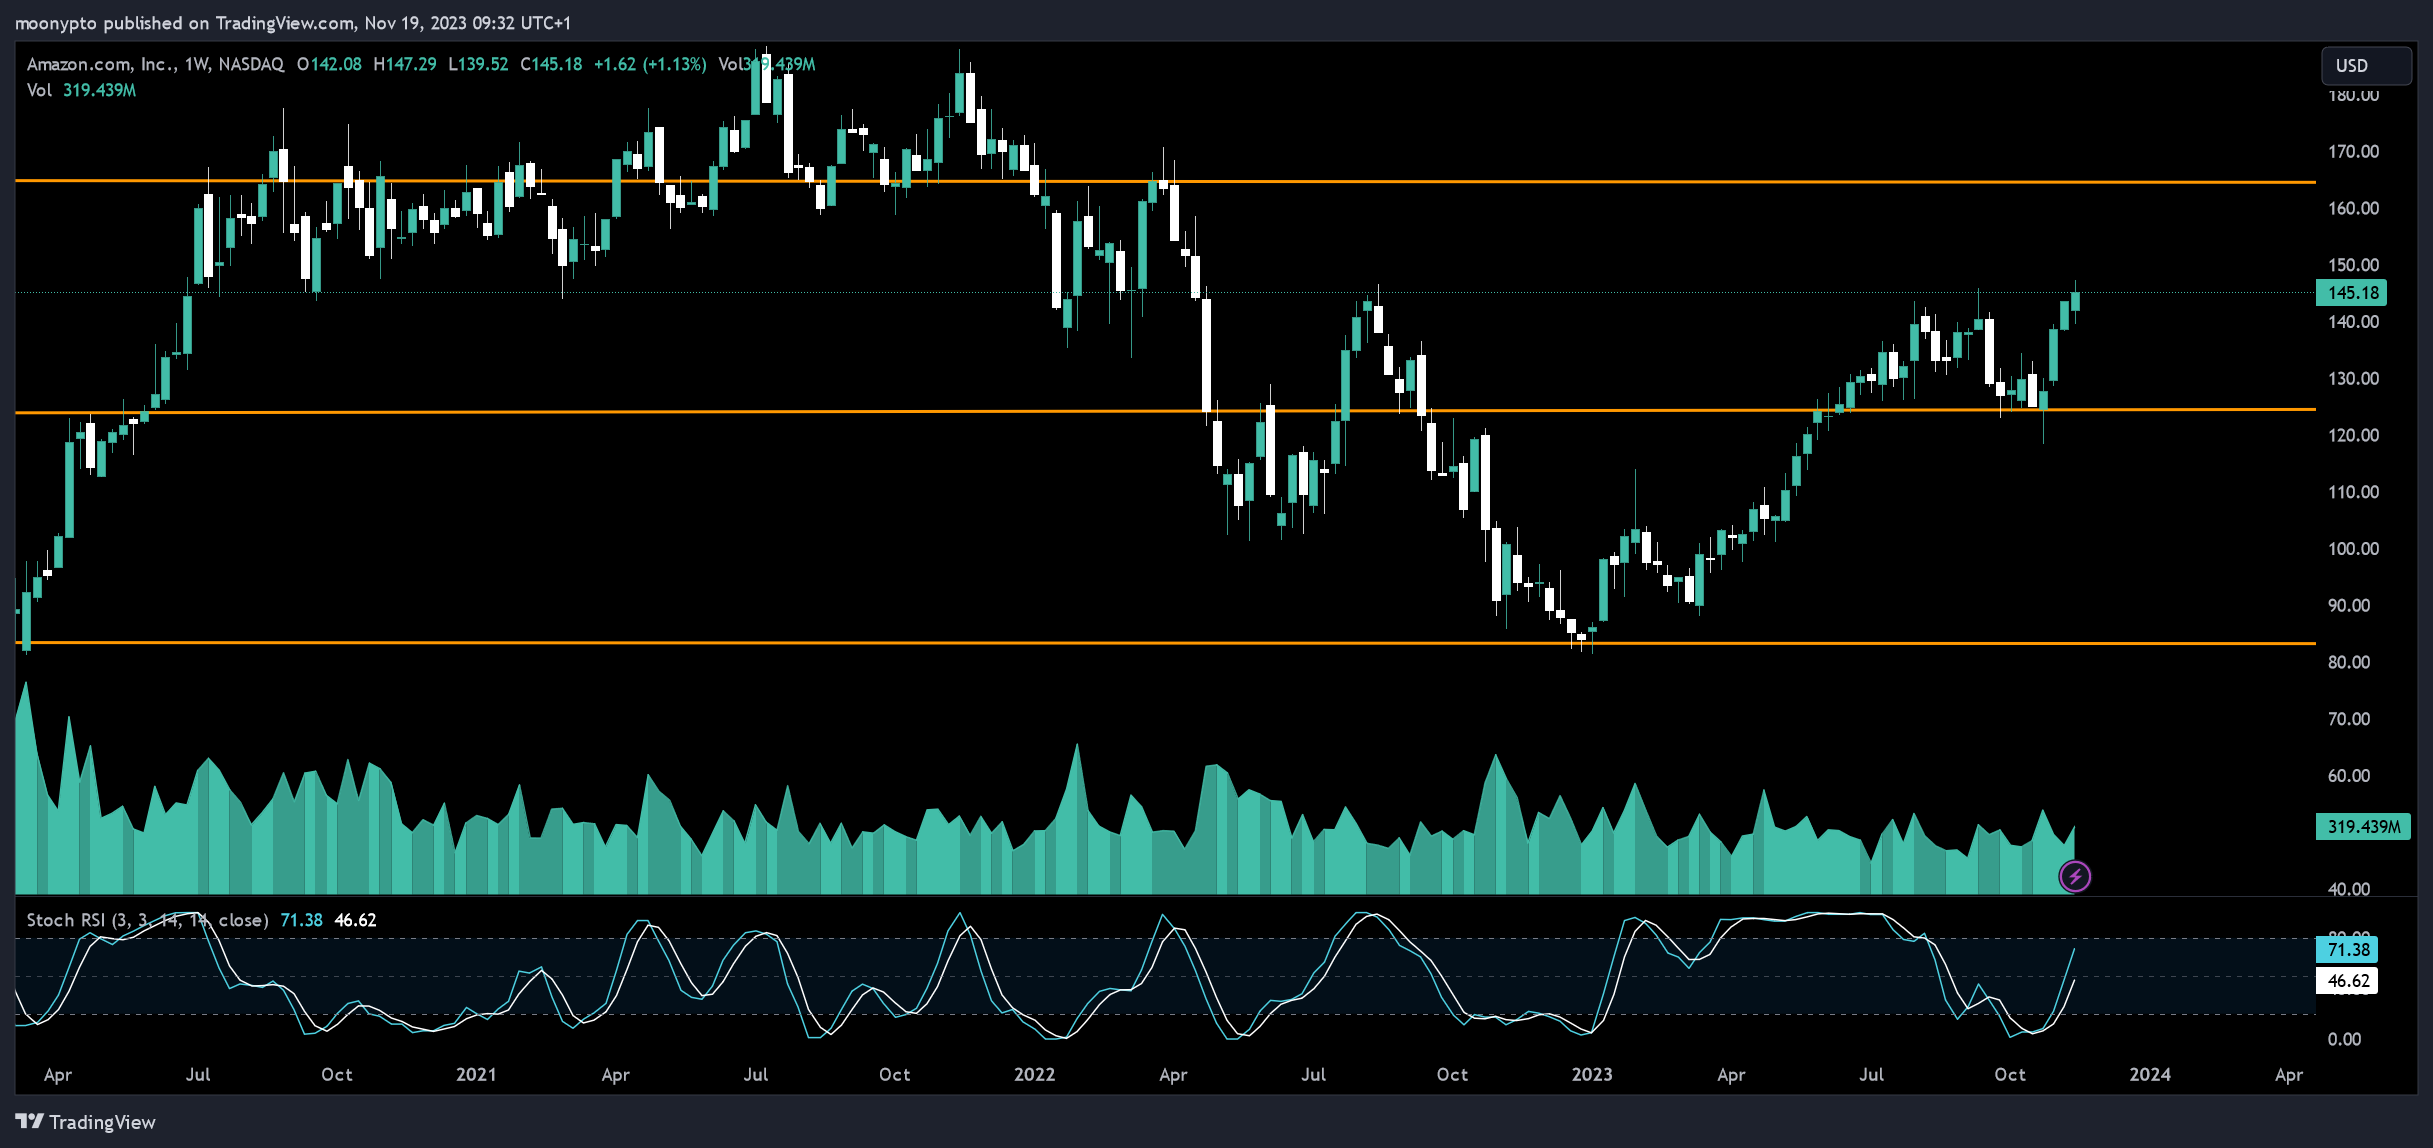2433x1148 pixels.
Task: Click the 110.00 price axis label
Action: pos(2353,492)
